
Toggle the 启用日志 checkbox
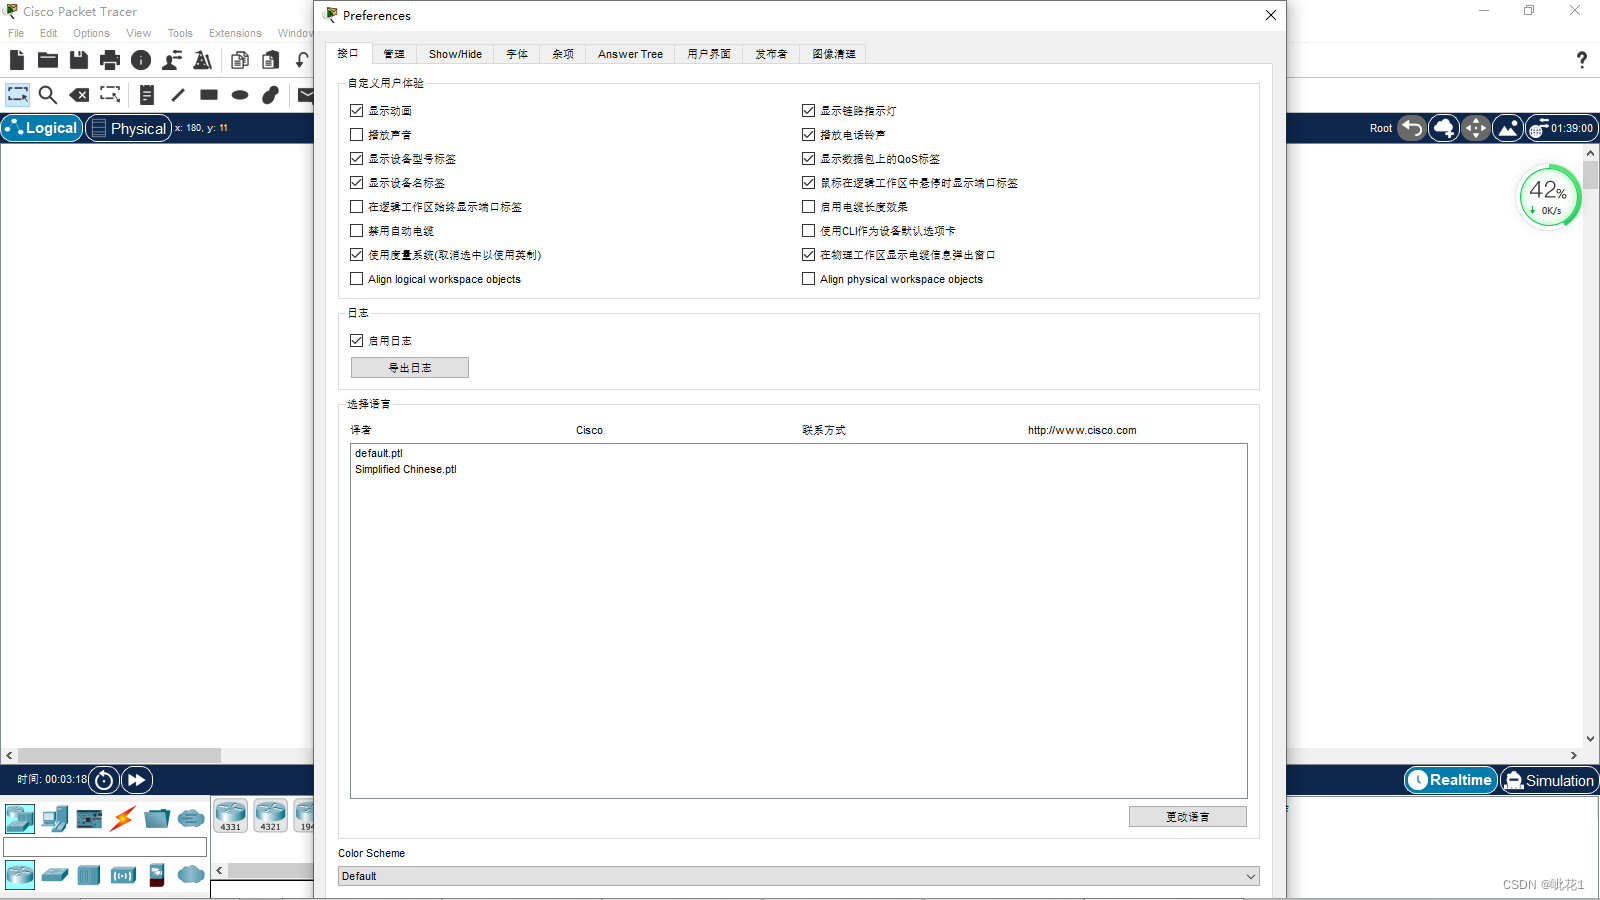tap(356, 340)
